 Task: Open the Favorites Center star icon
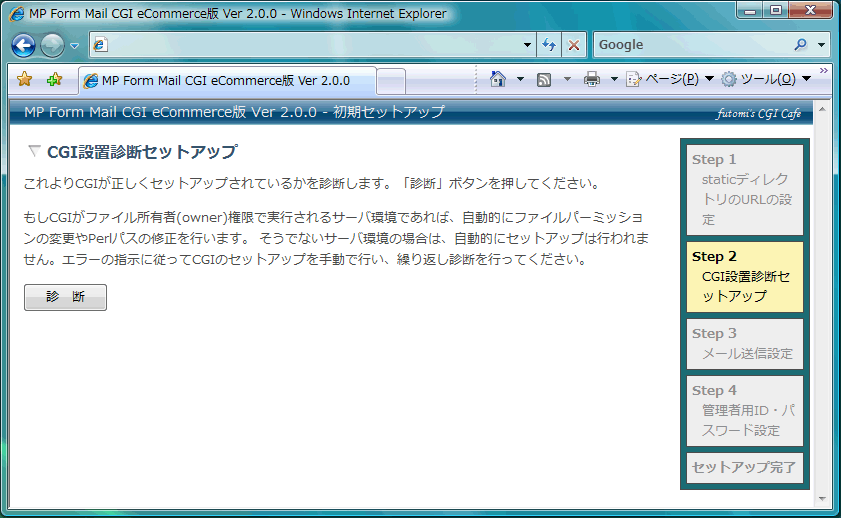[24, 80]
